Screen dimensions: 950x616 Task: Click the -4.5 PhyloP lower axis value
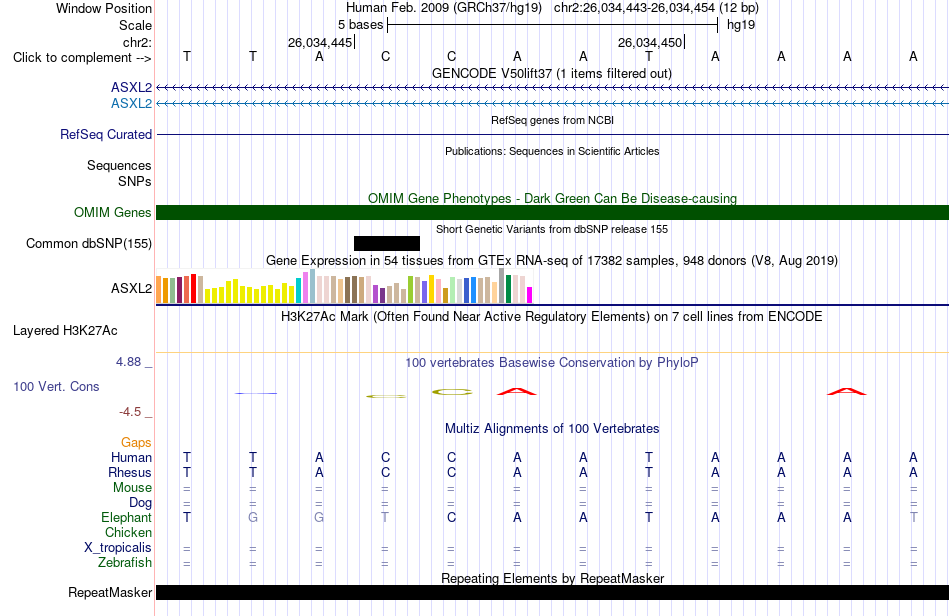[130, 412]
